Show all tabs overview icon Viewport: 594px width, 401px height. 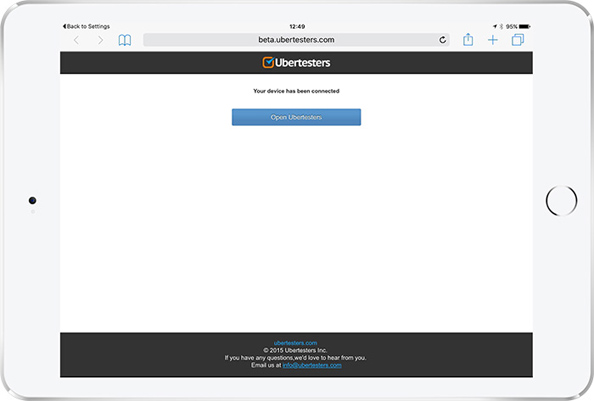click(x=518, y=40)
